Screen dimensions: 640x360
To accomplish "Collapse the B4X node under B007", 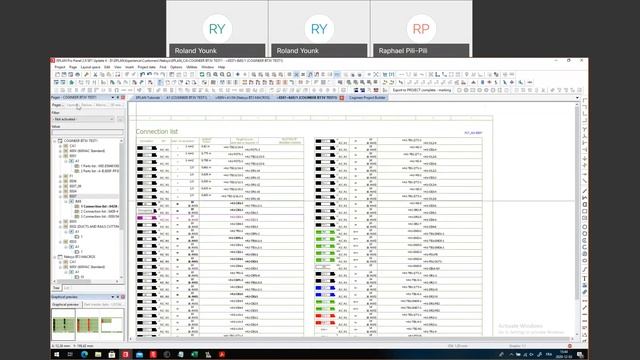I will [66, 201].
